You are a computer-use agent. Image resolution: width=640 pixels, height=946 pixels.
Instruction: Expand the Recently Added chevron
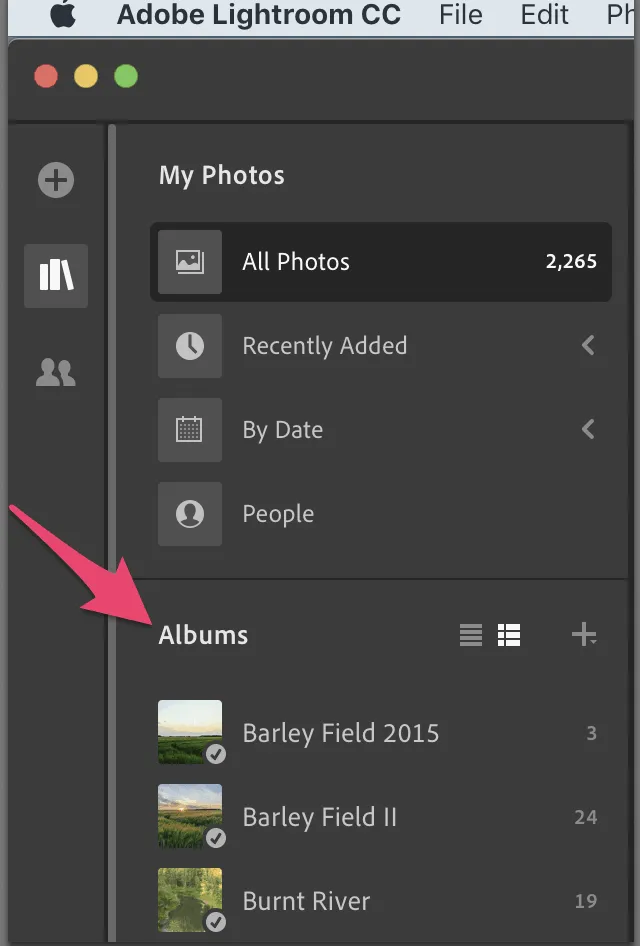point(588,345)
